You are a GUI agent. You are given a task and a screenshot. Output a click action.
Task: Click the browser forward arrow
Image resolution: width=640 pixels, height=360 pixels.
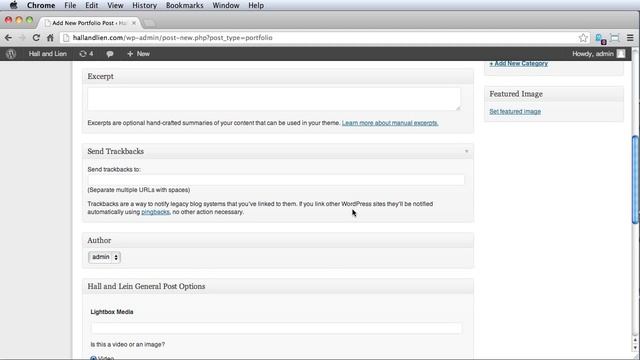(x=22, y=38)
